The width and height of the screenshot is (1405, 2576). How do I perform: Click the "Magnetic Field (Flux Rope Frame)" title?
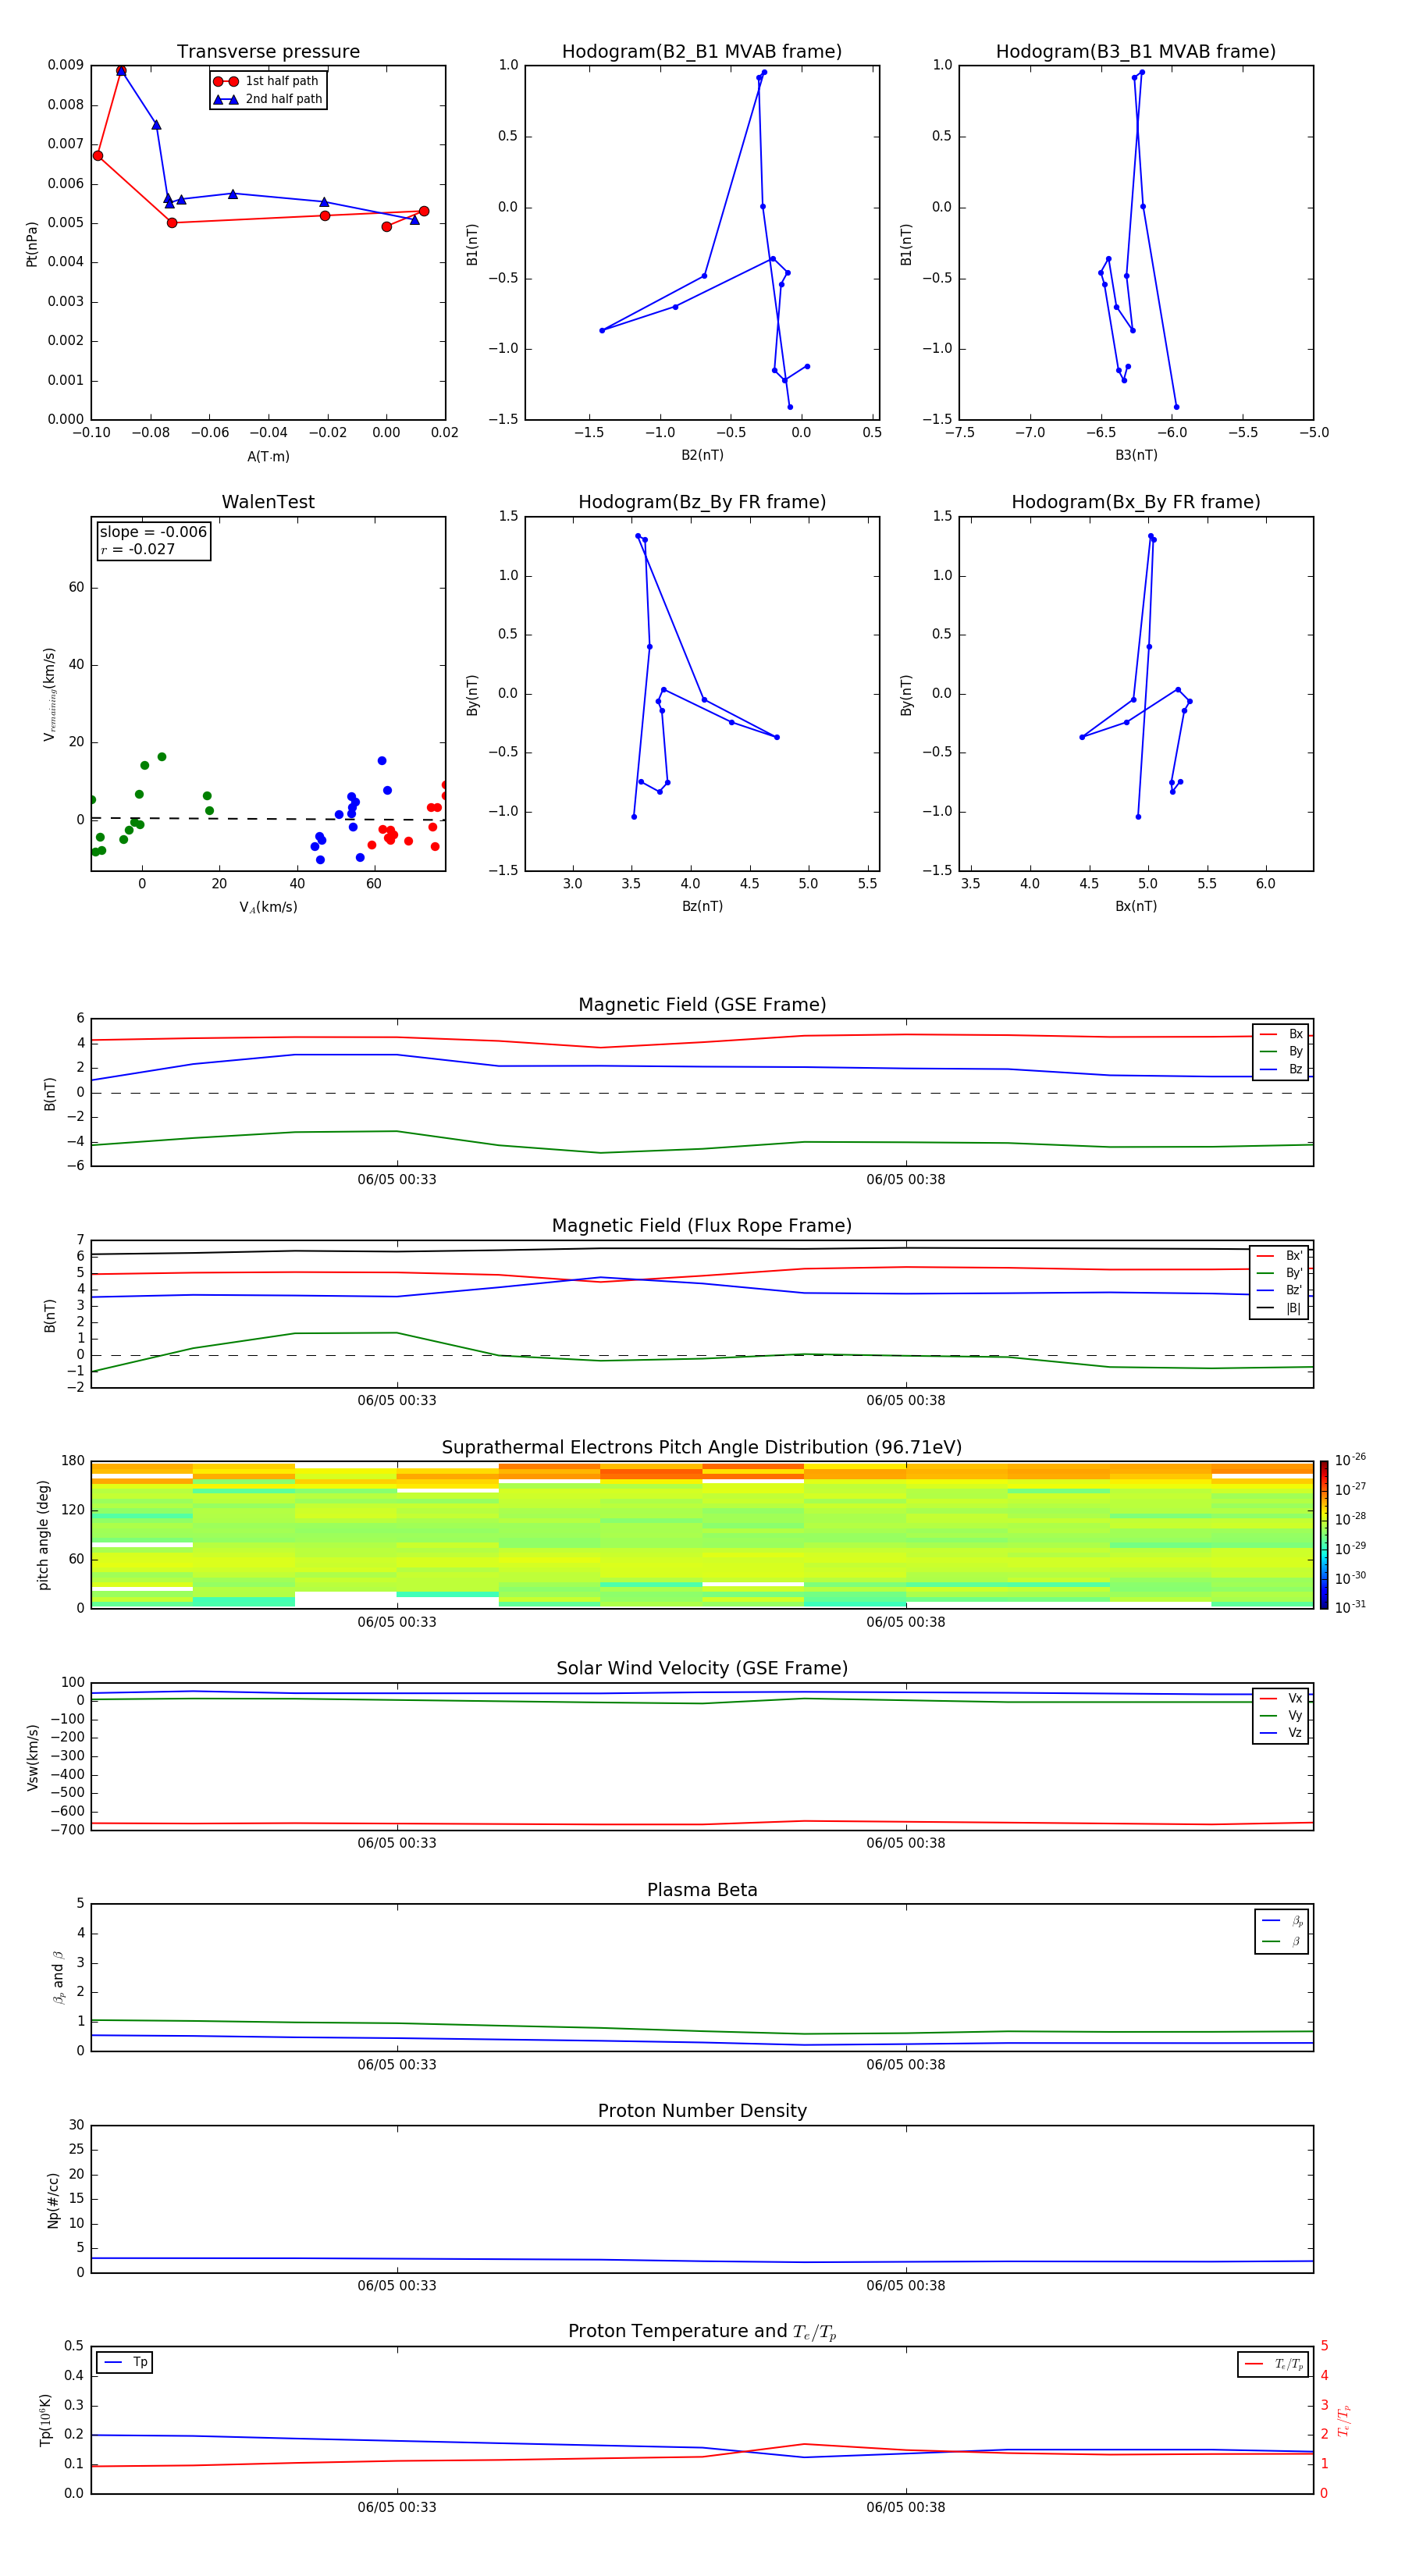pyautogui.click(x=702, y=1225)
